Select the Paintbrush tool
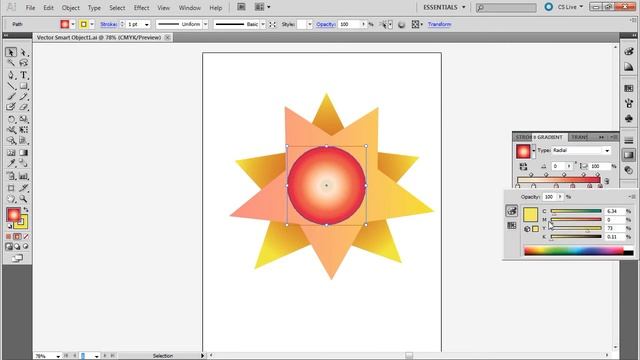640x360 pixels. click(x=11, y=97)
